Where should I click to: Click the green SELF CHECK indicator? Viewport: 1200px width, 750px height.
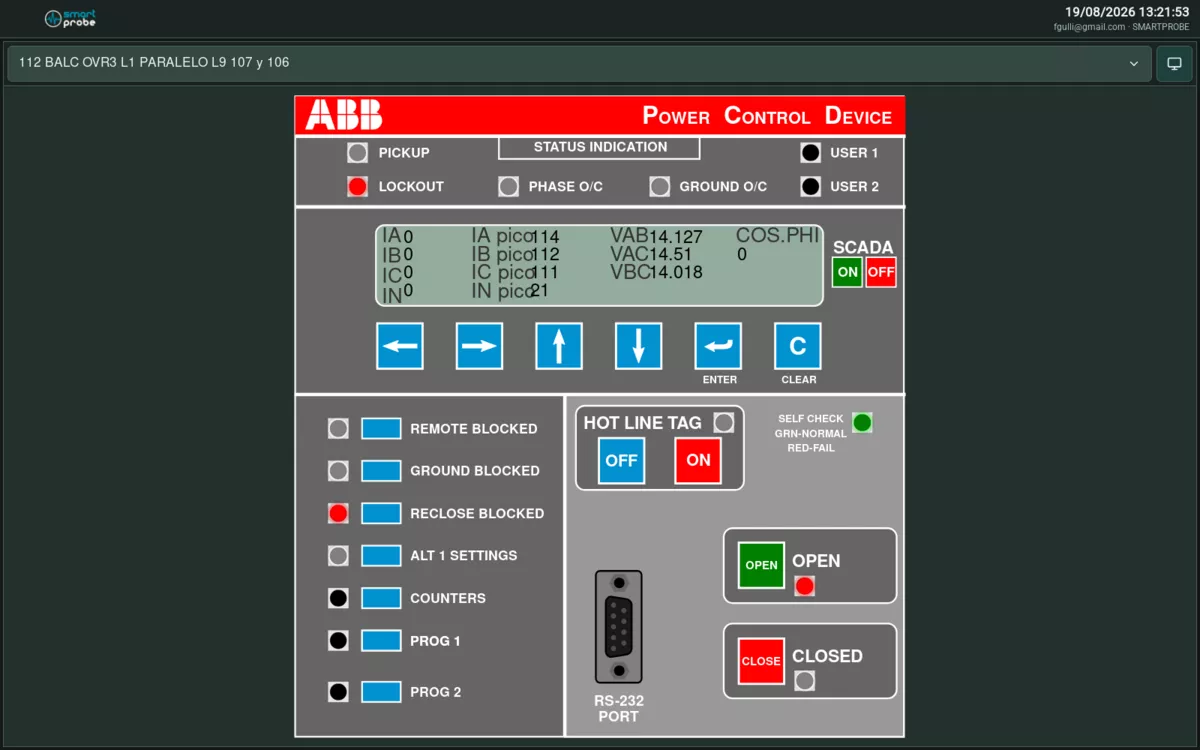tap(862, 423)
